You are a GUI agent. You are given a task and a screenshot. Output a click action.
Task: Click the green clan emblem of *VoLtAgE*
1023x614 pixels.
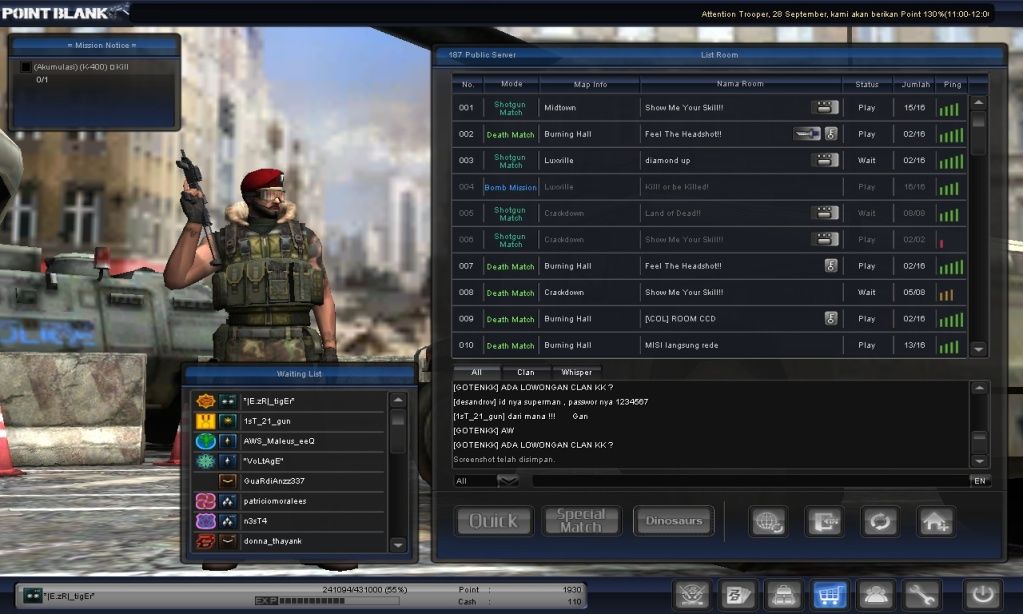206,461
